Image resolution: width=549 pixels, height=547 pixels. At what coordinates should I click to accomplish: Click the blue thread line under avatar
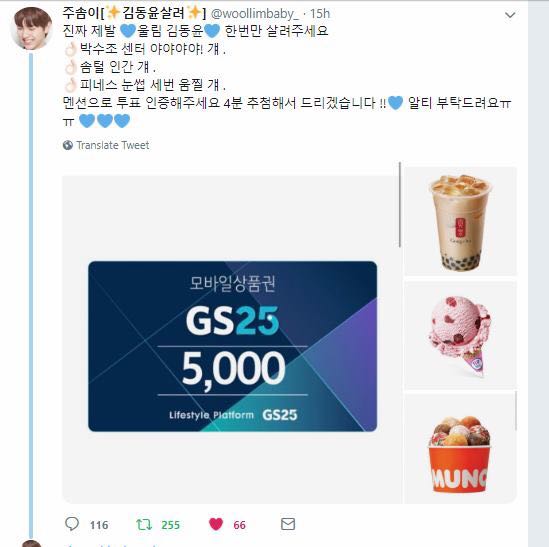(31, 296)
